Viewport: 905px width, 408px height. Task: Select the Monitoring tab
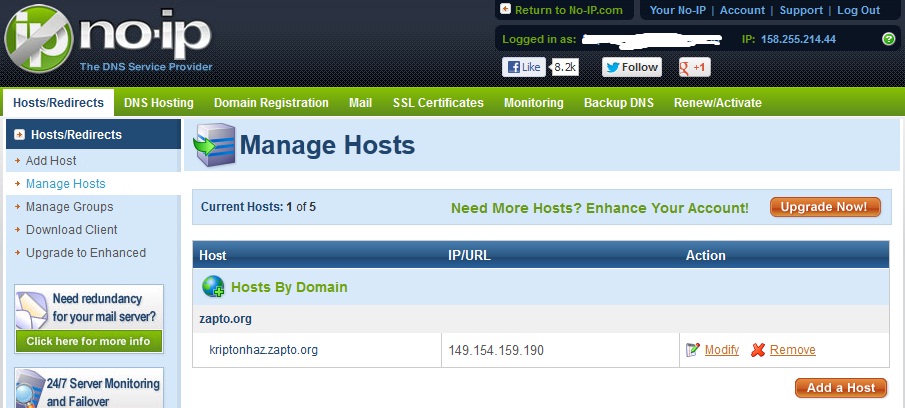click(533, 103)
